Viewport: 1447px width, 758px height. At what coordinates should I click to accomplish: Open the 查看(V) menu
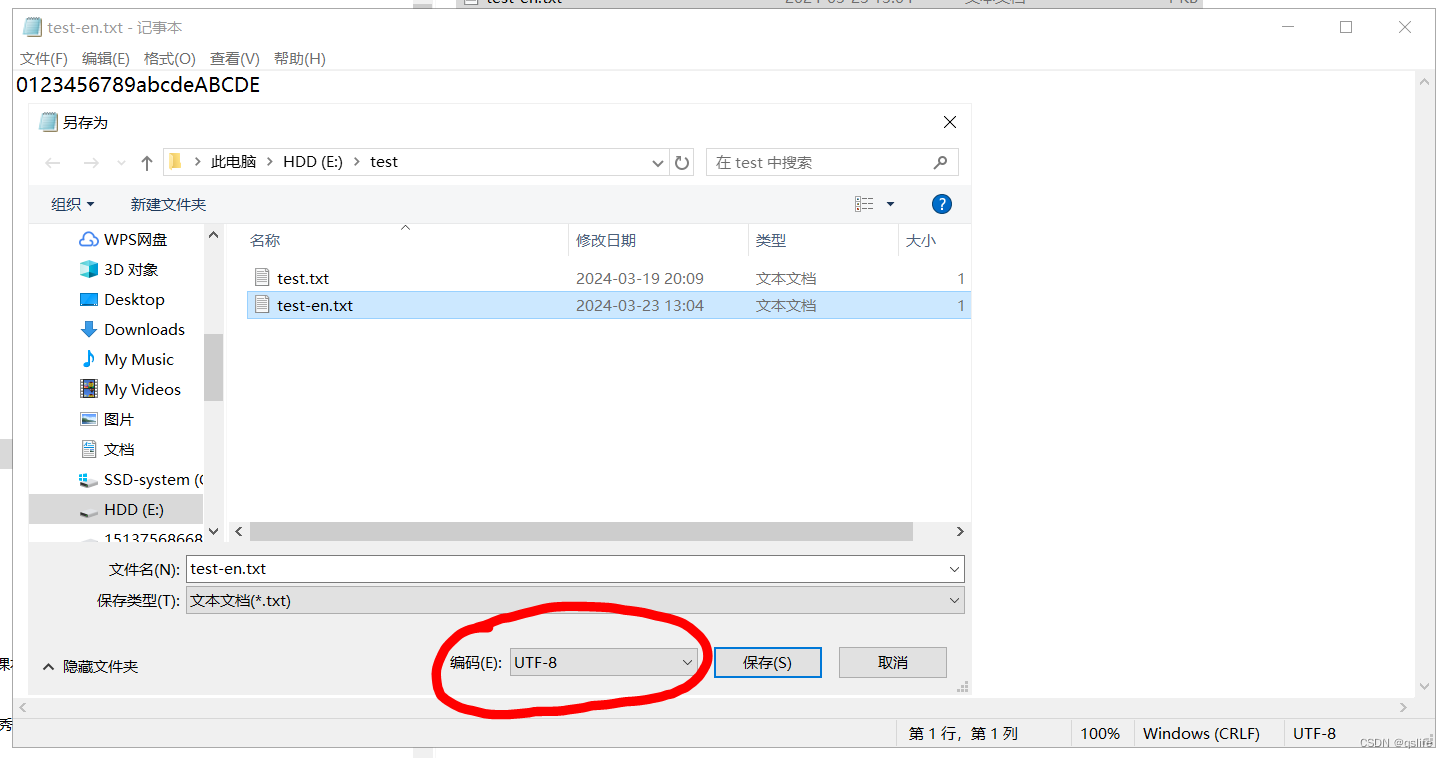[x=235, y=59]
